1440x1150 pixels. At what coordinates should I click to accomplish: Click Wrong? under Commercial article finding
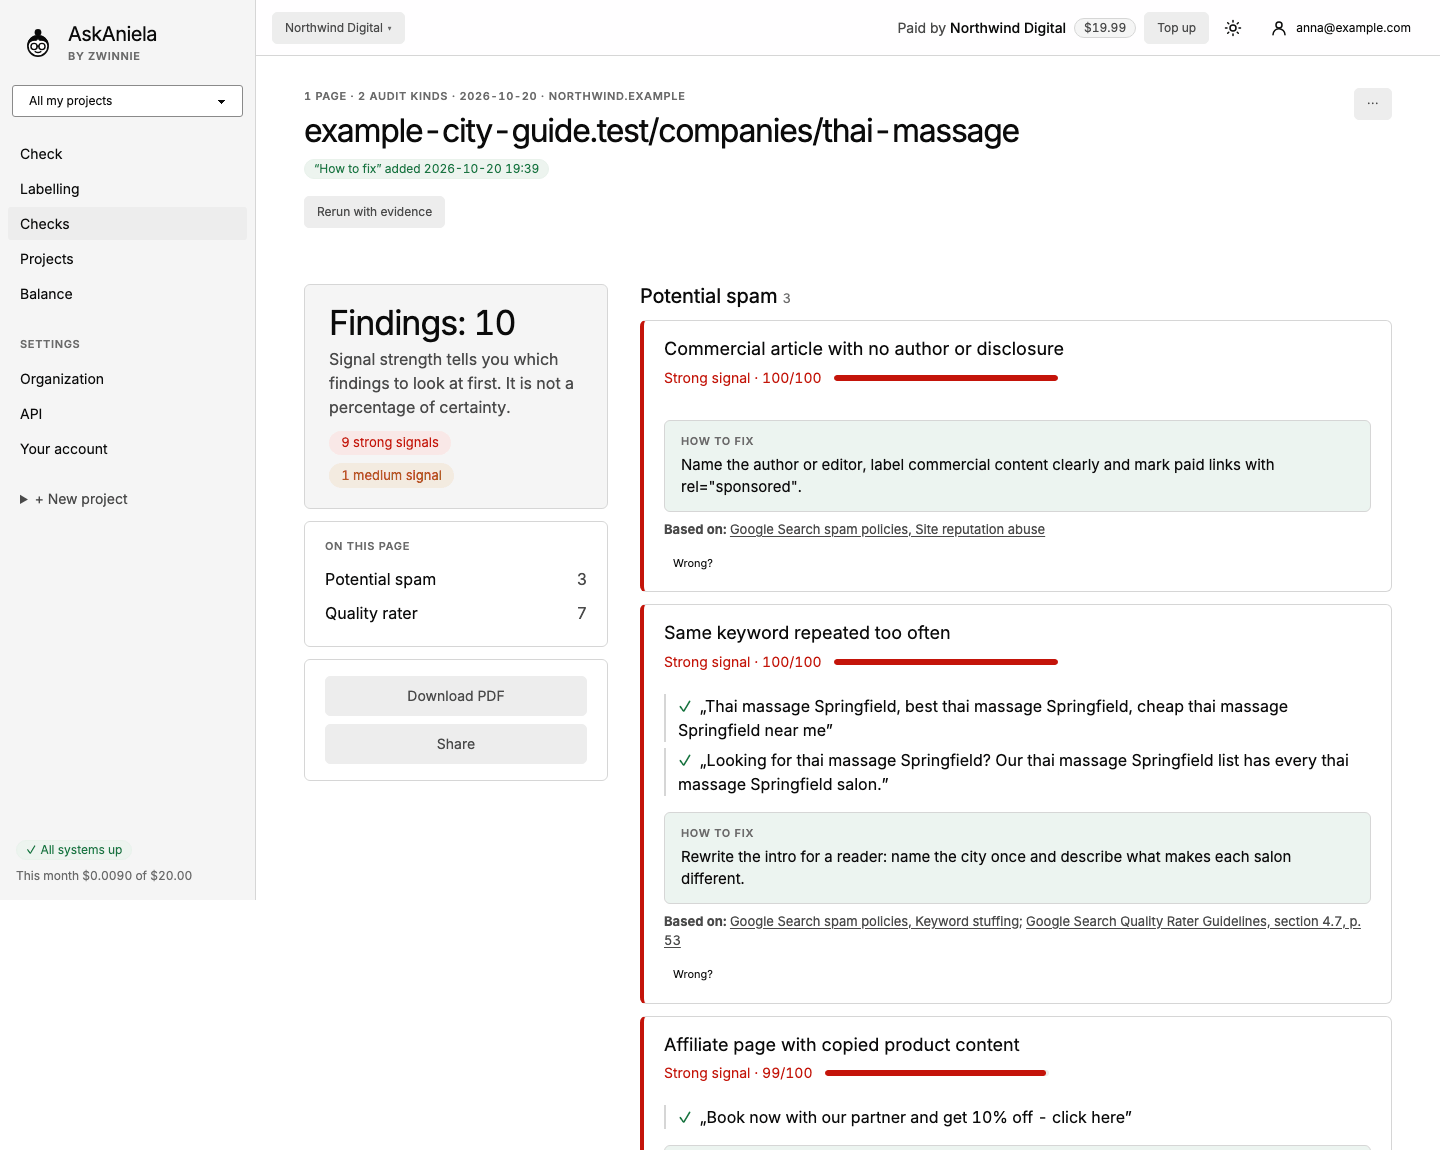pos(693,563)
